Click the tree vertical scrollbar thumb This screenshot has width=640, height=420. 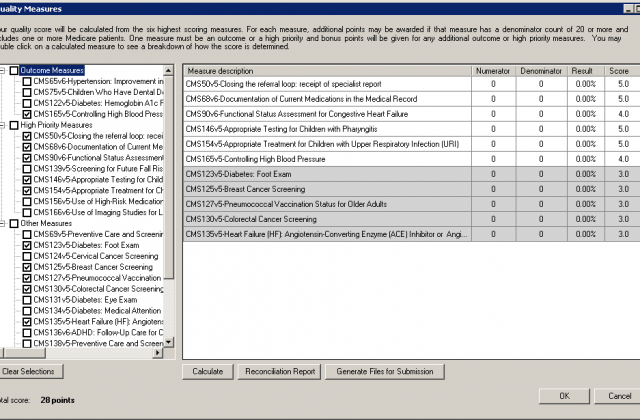coord(169,178)
